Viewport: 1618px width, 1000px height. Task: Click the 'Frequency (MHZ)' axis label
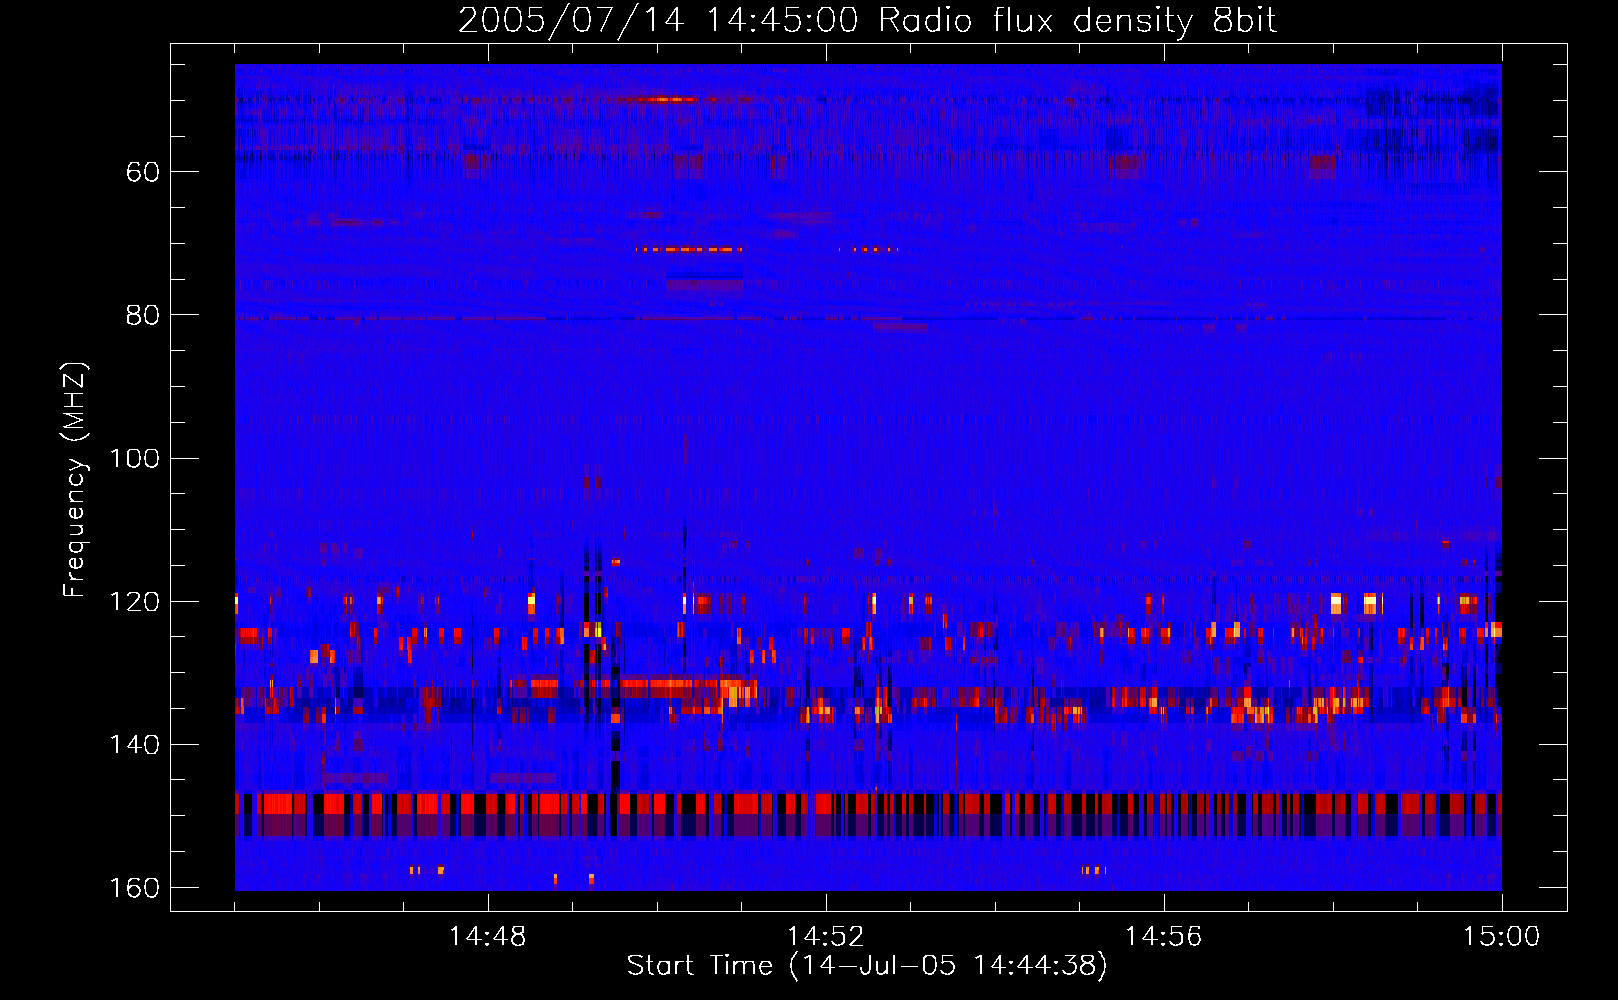pos(75,480)
